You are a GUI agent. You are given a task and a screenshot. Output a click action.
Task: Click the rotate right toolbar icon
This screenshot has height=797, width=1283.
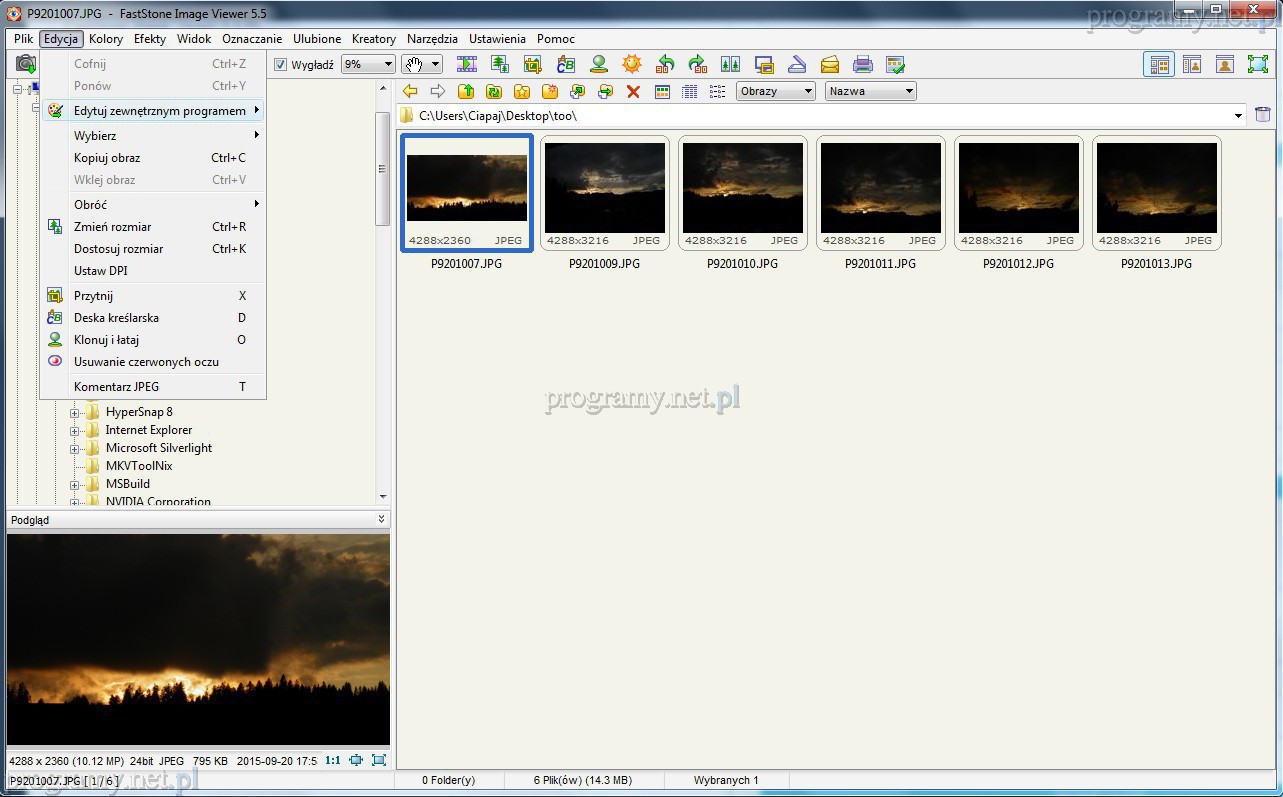(x=698, y=65)
